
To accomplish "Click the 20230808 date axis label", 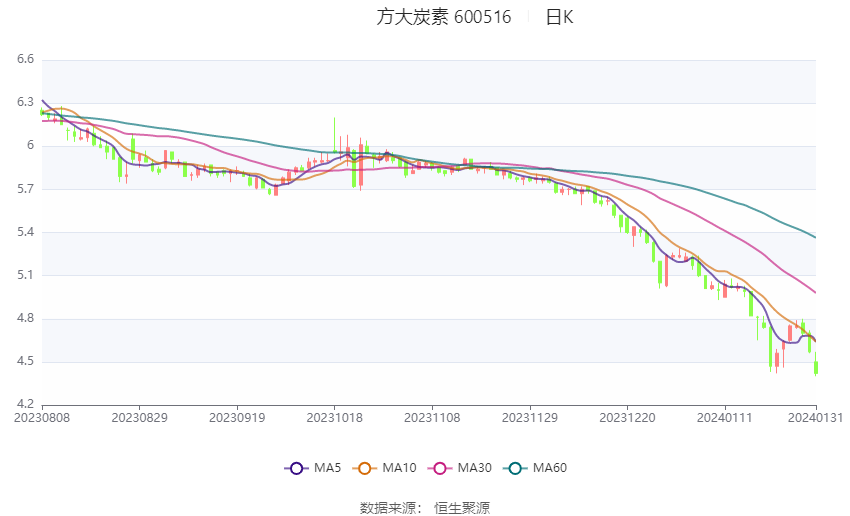I will (42, 418).
